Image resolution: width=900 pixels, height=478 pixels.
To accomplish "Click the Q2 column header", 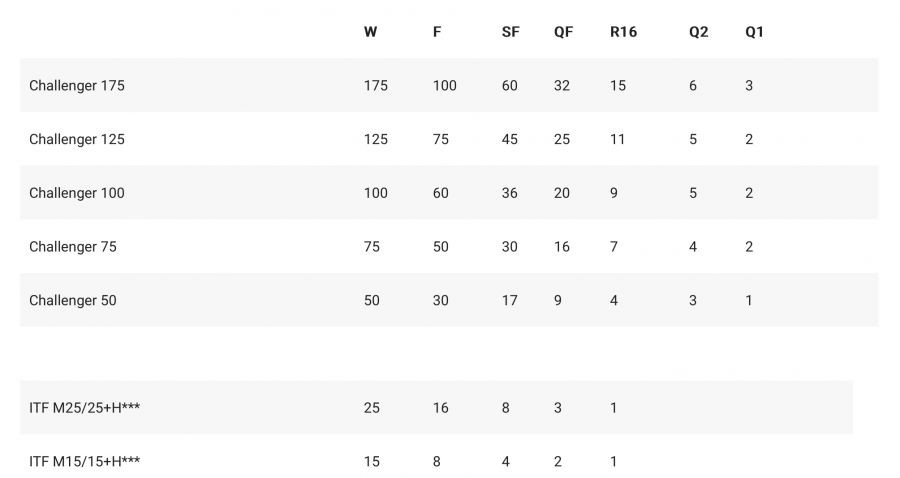I will [698, 32].
